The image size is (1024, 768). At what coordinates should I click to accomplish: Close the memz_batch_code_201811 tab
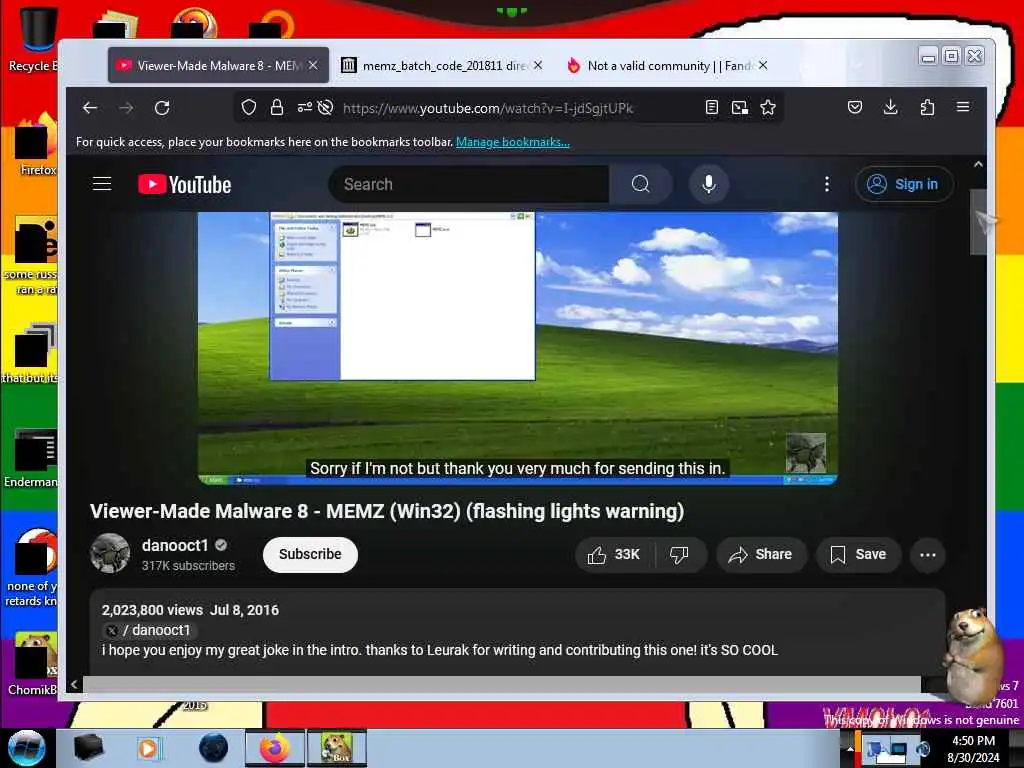click(x=537, y=65)
